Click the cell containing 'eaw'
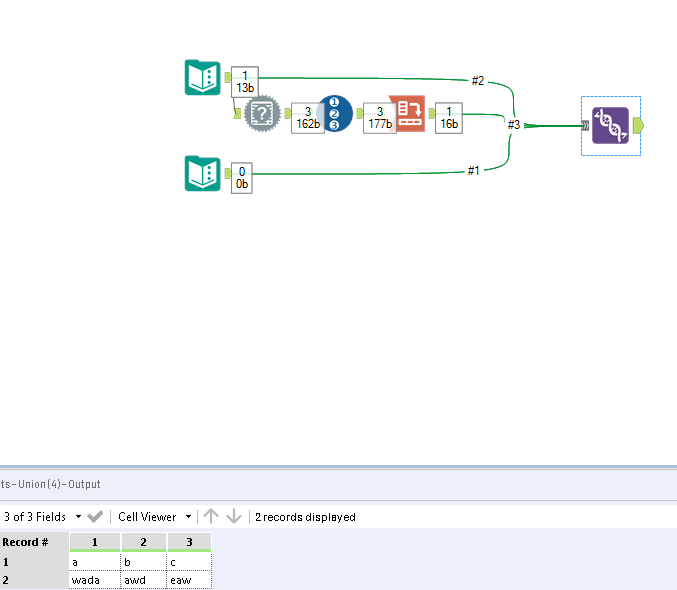This screenshot has width=677, height=590. coord(189,580)
